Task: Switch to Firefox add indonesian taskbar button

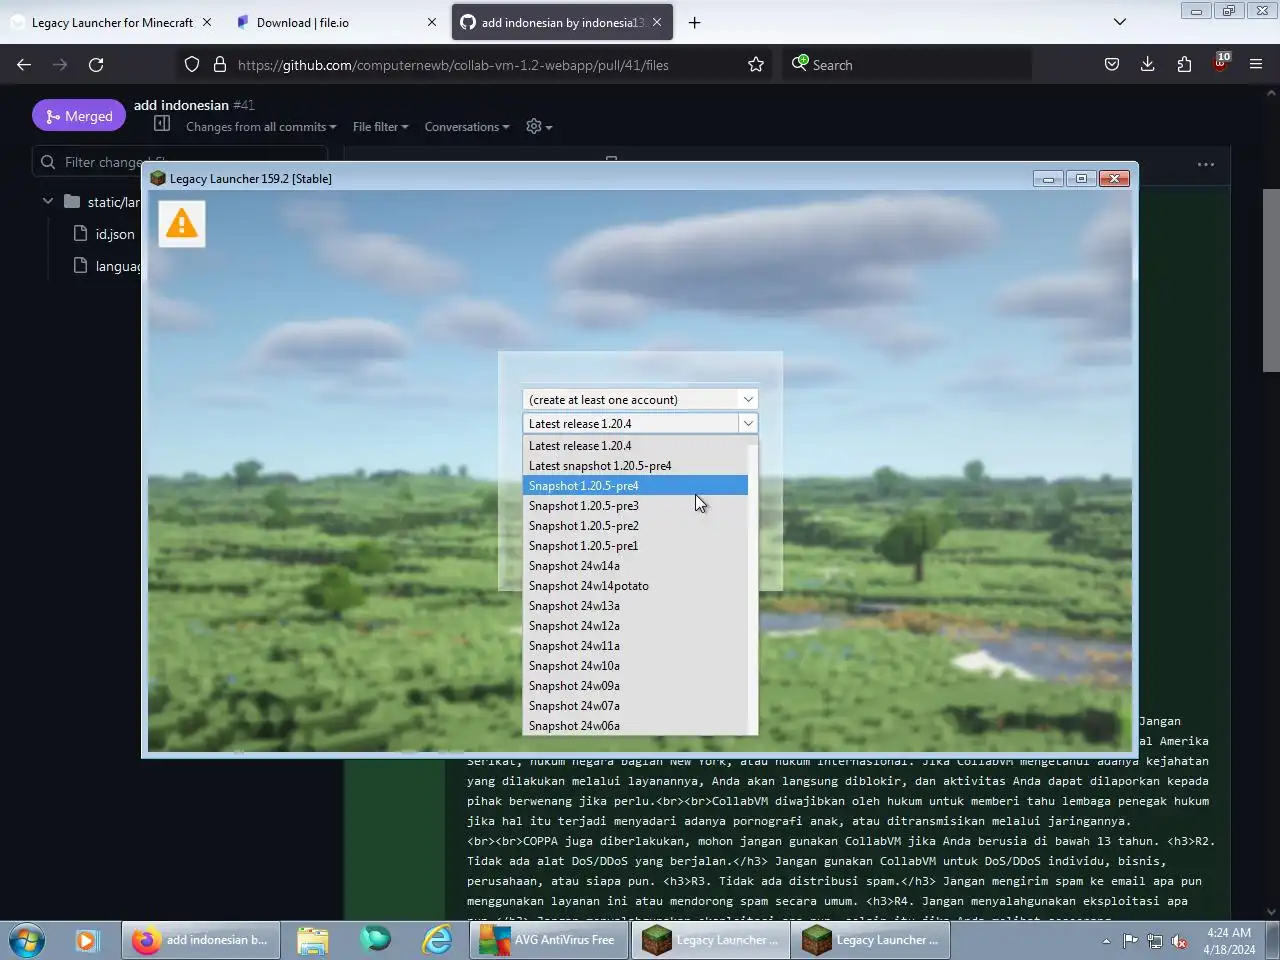Action: [200, 940]
